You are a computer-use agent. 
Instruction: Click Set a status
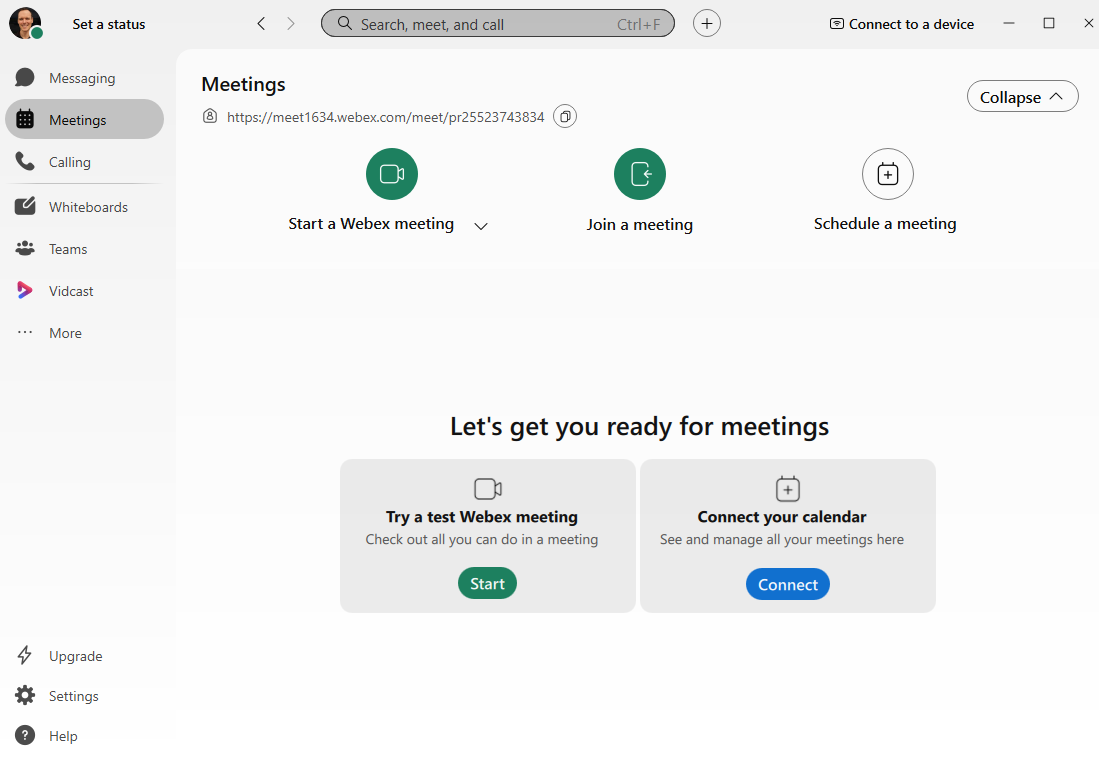(109, 24)
